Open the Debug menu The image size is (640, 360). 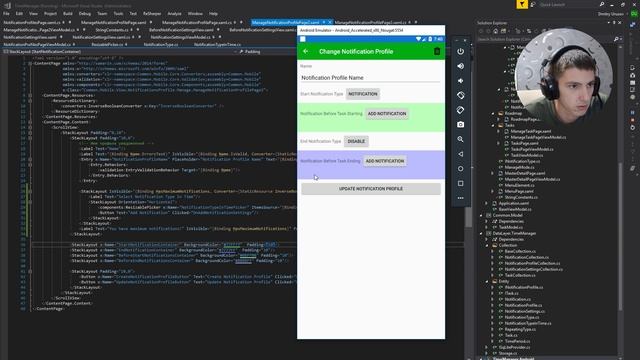point(85,13)
